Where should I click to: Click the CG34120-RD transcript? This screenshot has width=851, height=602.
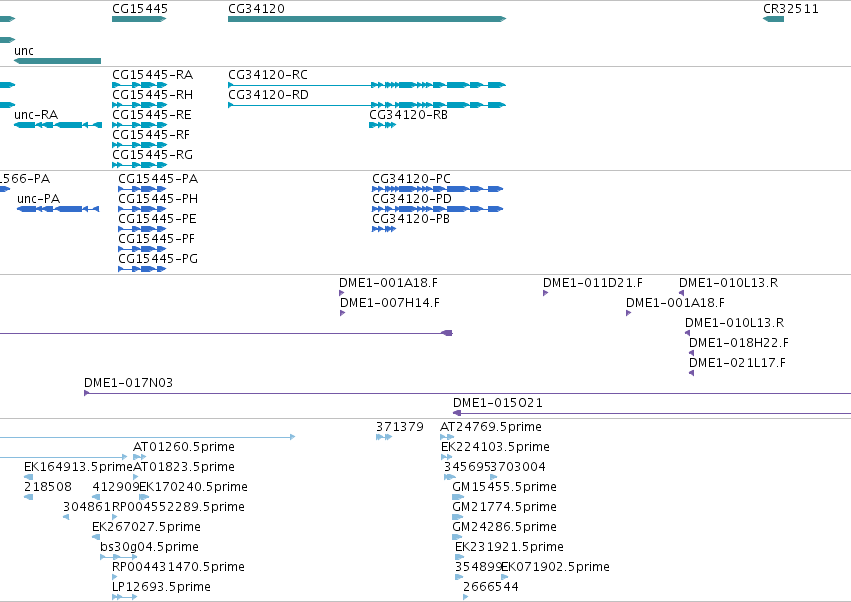point(367,105)
